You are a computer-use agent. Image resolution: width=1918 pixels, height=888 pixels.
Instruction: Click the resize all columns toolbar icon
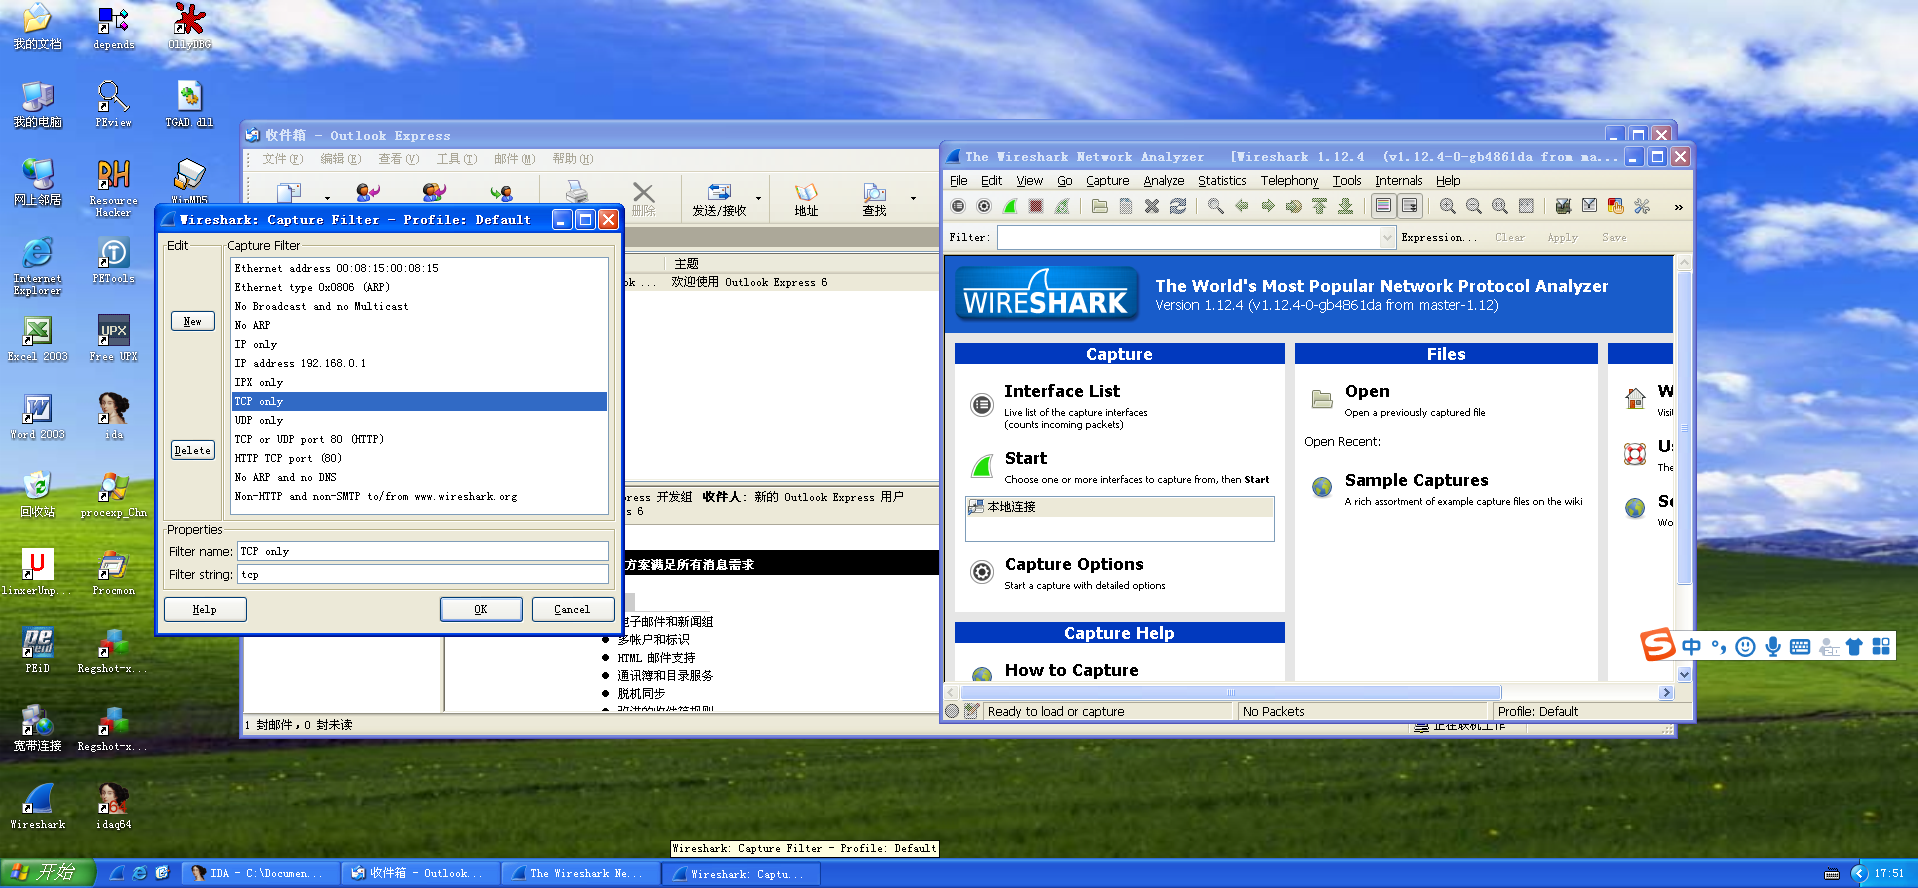(1526, 206)
